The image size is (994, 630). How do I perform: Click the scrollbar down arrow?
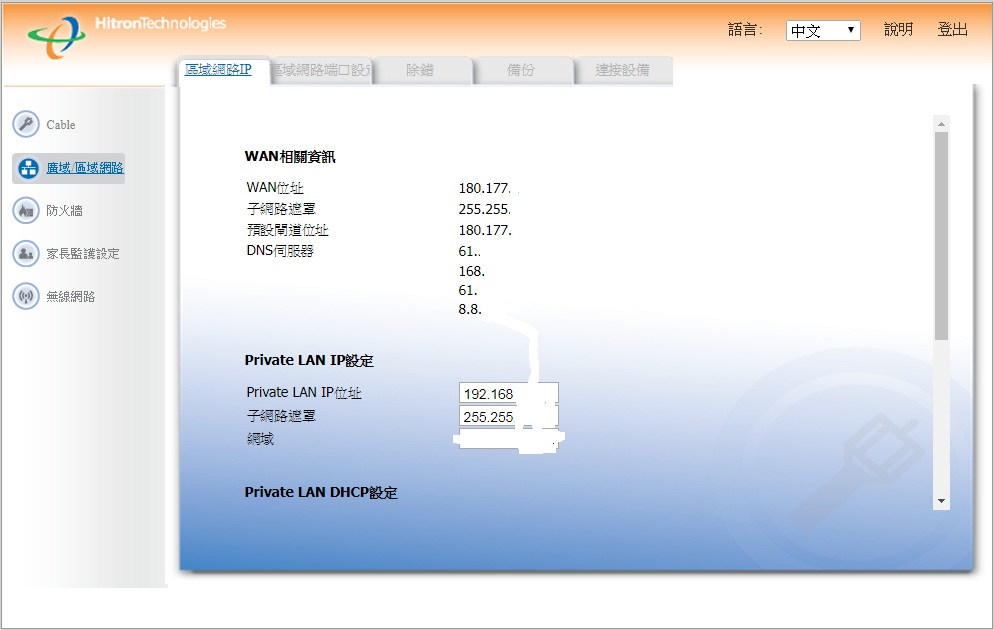tap(941, 501)
